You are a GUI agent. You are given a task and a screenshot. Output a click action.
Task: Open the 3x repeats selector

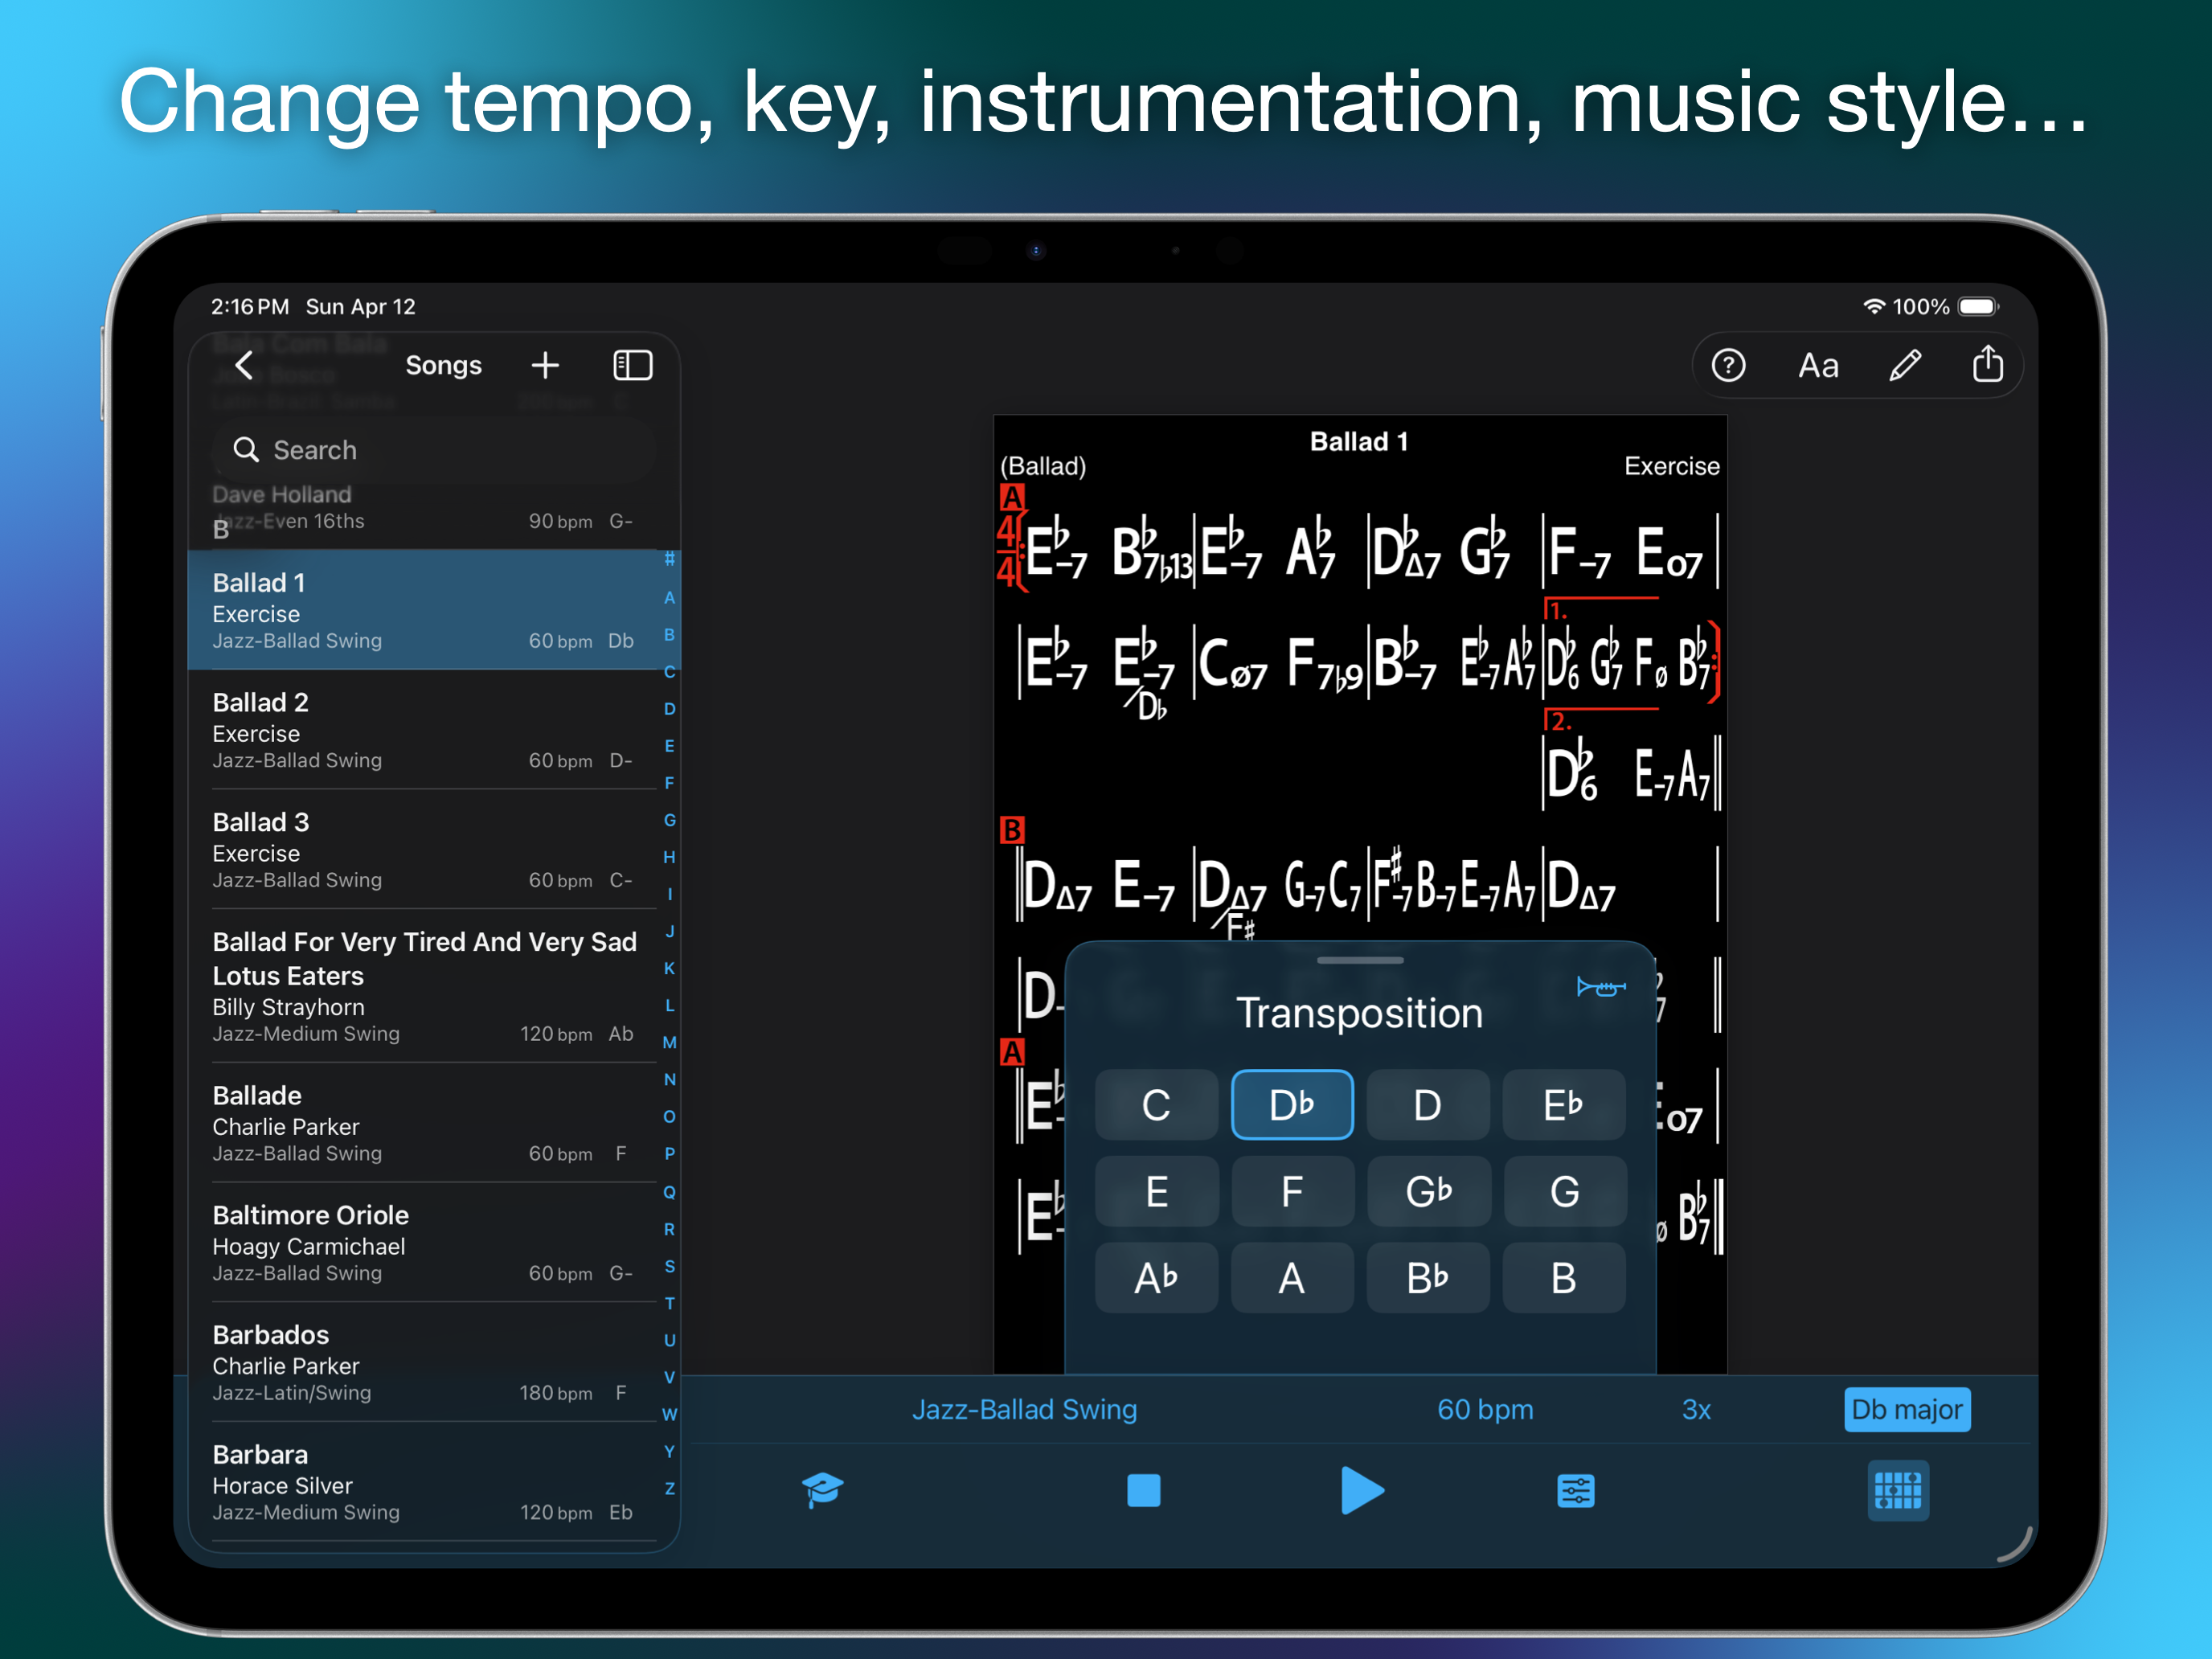(x=1696, y=1409)
